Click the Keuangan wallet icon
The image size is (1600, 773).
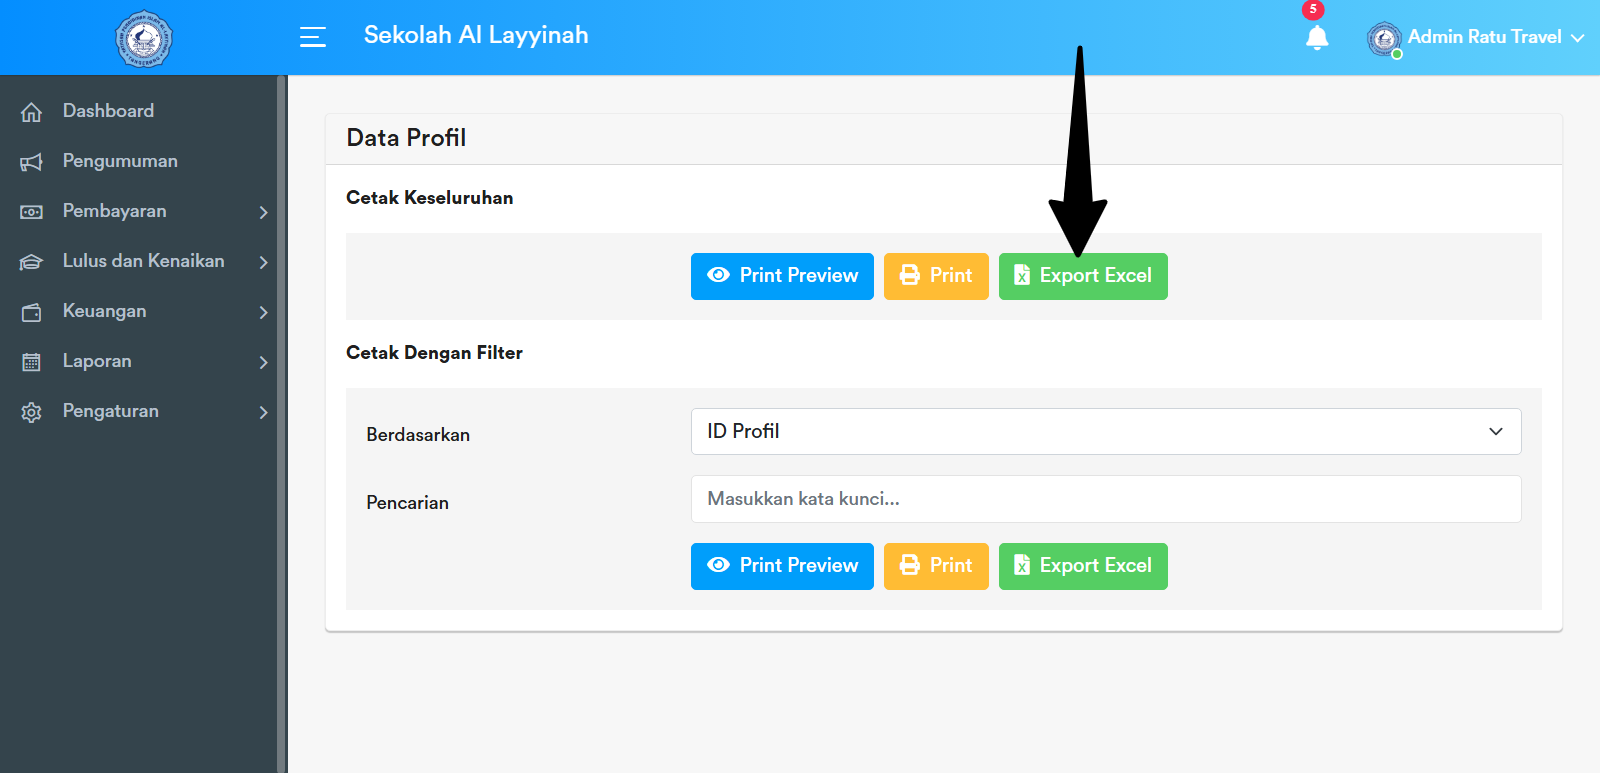click(x=32, y=312)
